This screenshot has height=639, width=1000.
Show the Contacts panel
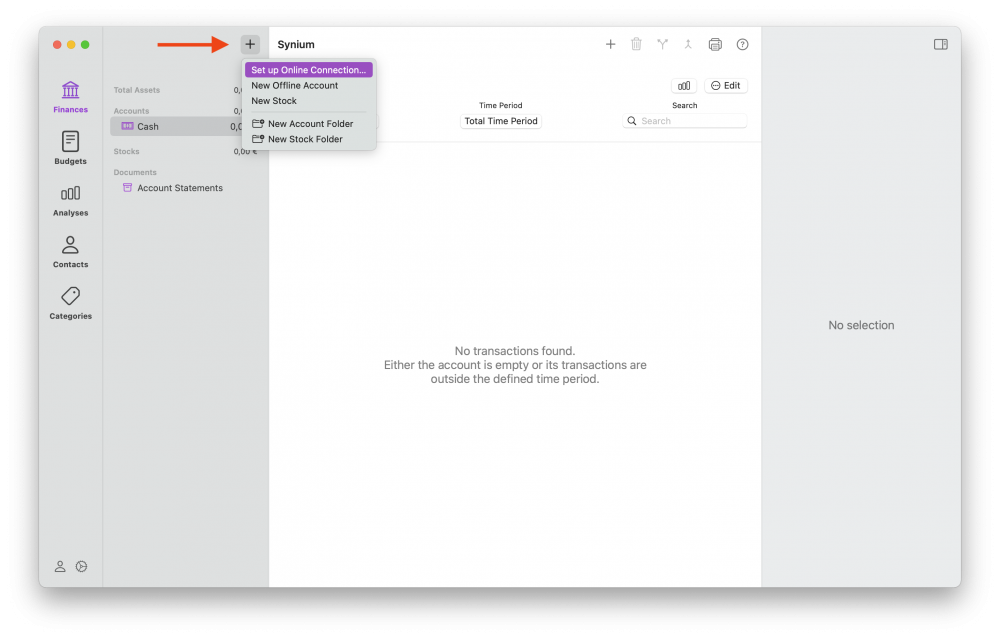click(x=70, y=250)
